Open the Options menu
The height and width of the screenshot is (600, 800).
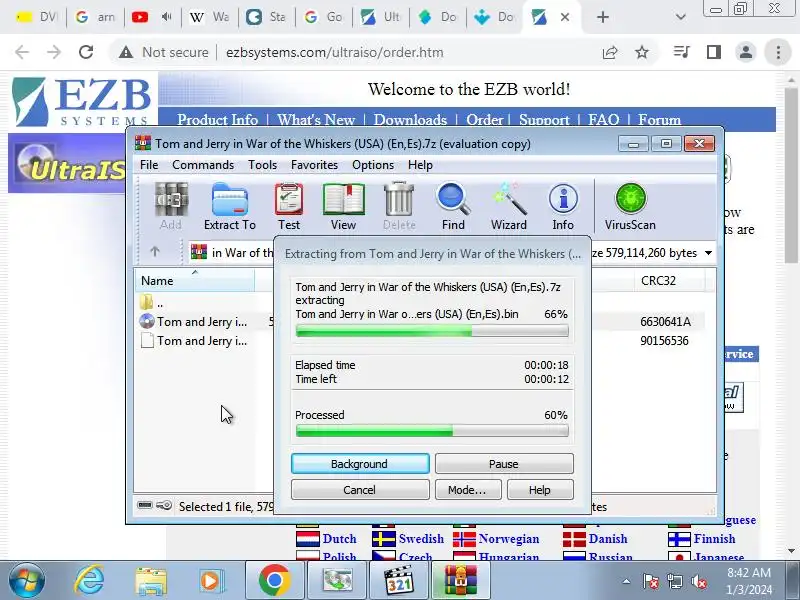pyautogui.click(x=373, y=165)
